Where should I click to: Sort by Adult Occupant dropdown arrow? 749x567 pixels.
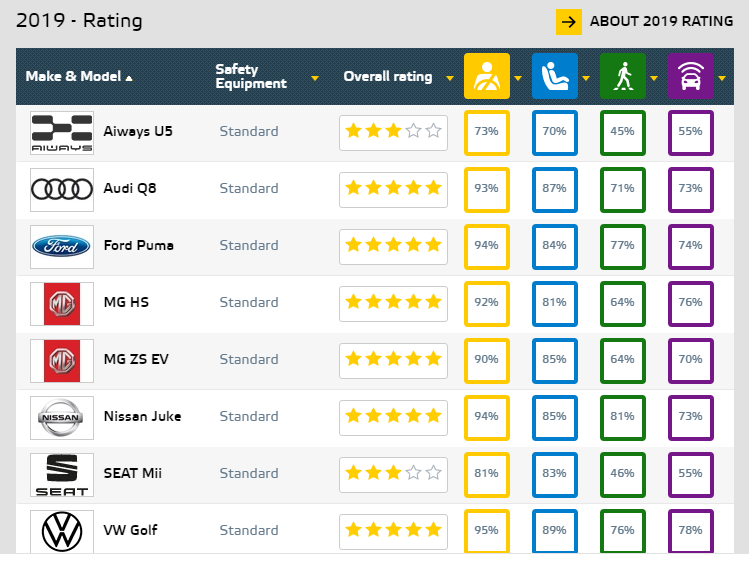[x=518, y=78]
